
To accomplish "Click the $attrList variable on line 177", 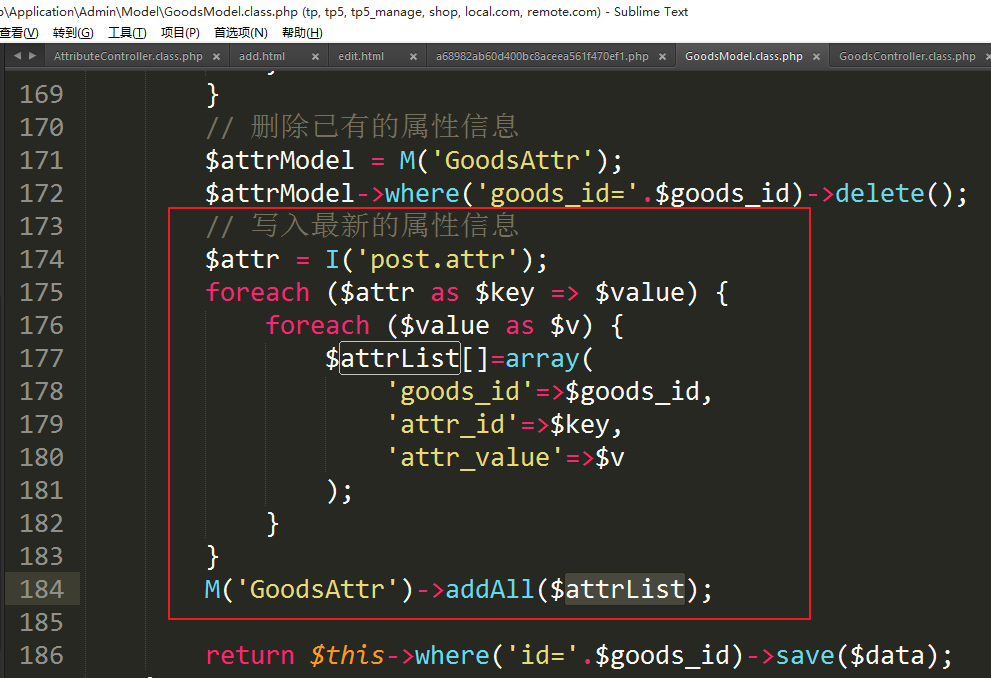I will (398, 358).
